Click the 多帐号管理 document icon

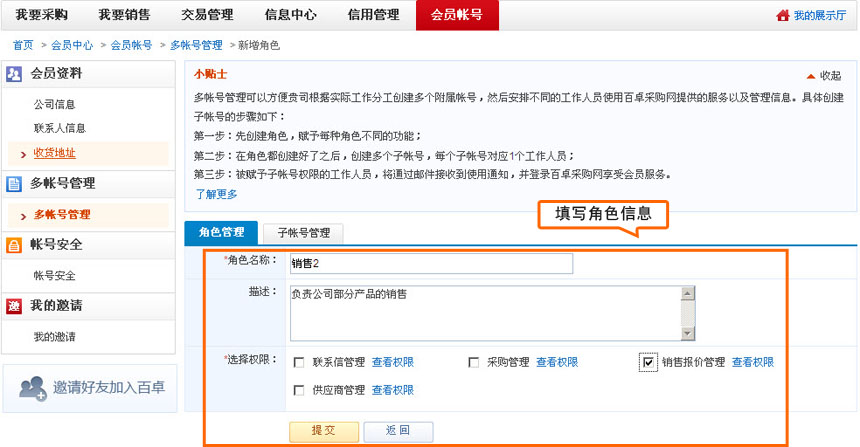click(x=14, y=184)
